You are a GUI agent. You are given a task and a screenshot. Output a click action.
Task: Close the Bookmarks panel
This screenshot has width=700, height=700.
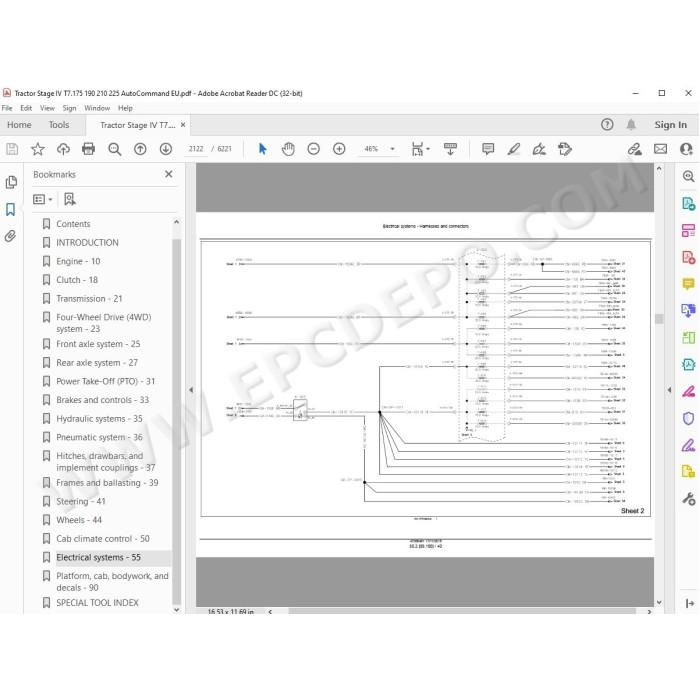[168, 174]
